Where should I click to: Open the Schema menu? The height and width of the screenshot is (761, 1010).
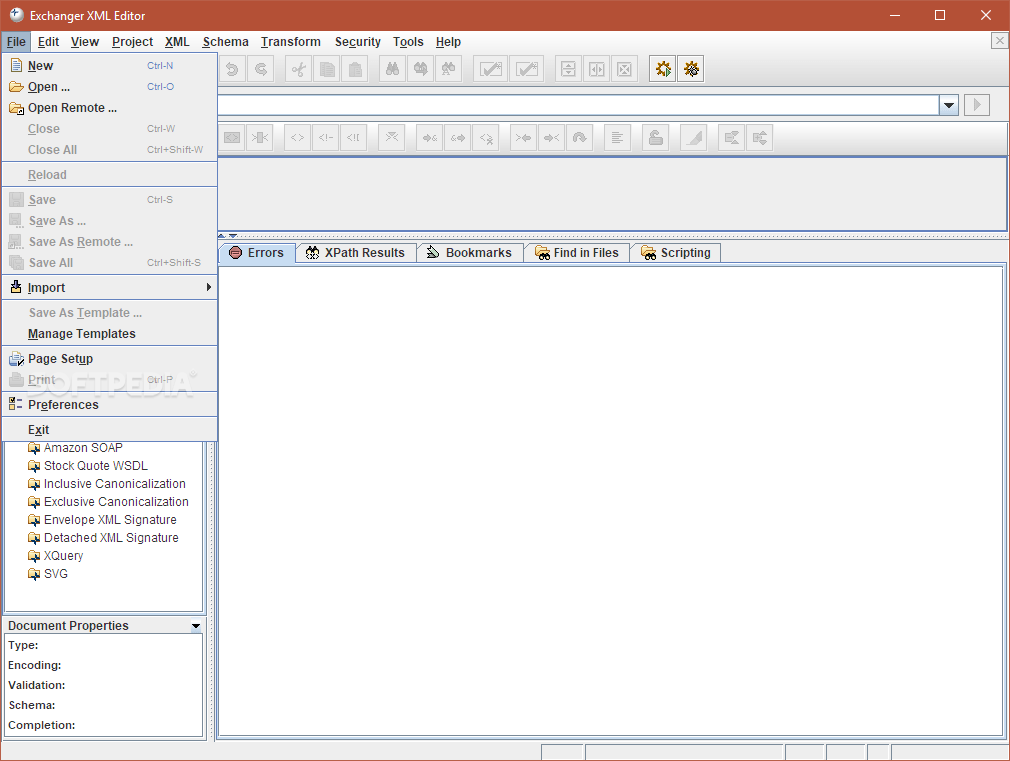coord(225,42)
